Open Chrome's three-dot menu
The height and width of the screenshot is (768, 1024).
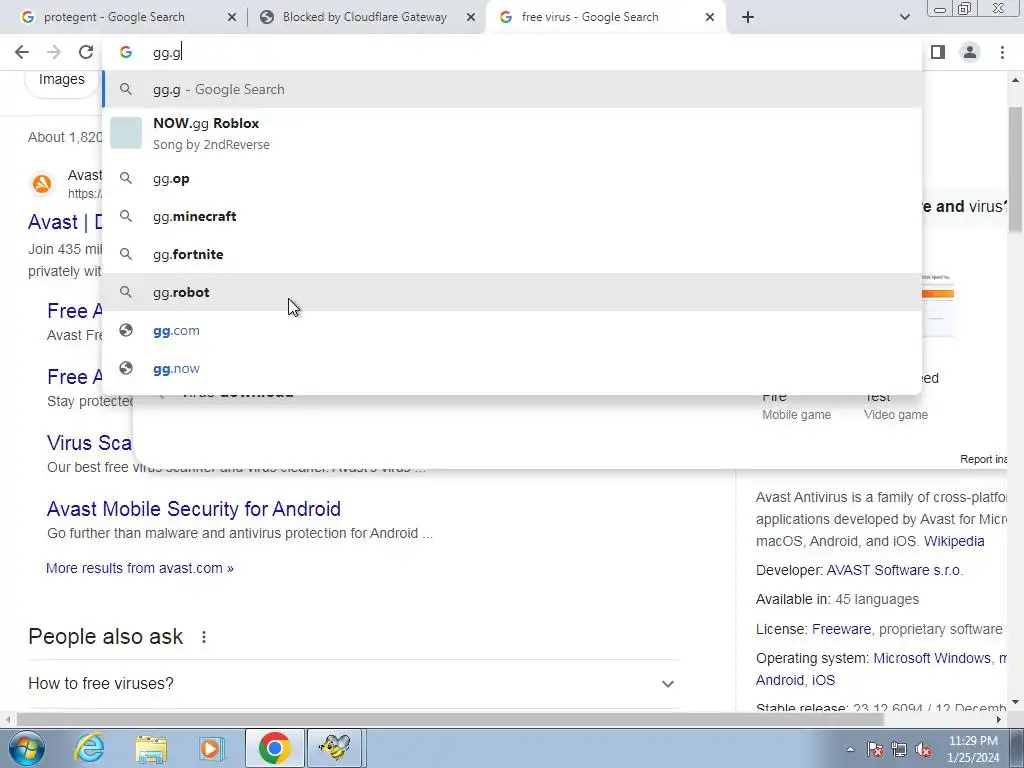coord(1002,52)
